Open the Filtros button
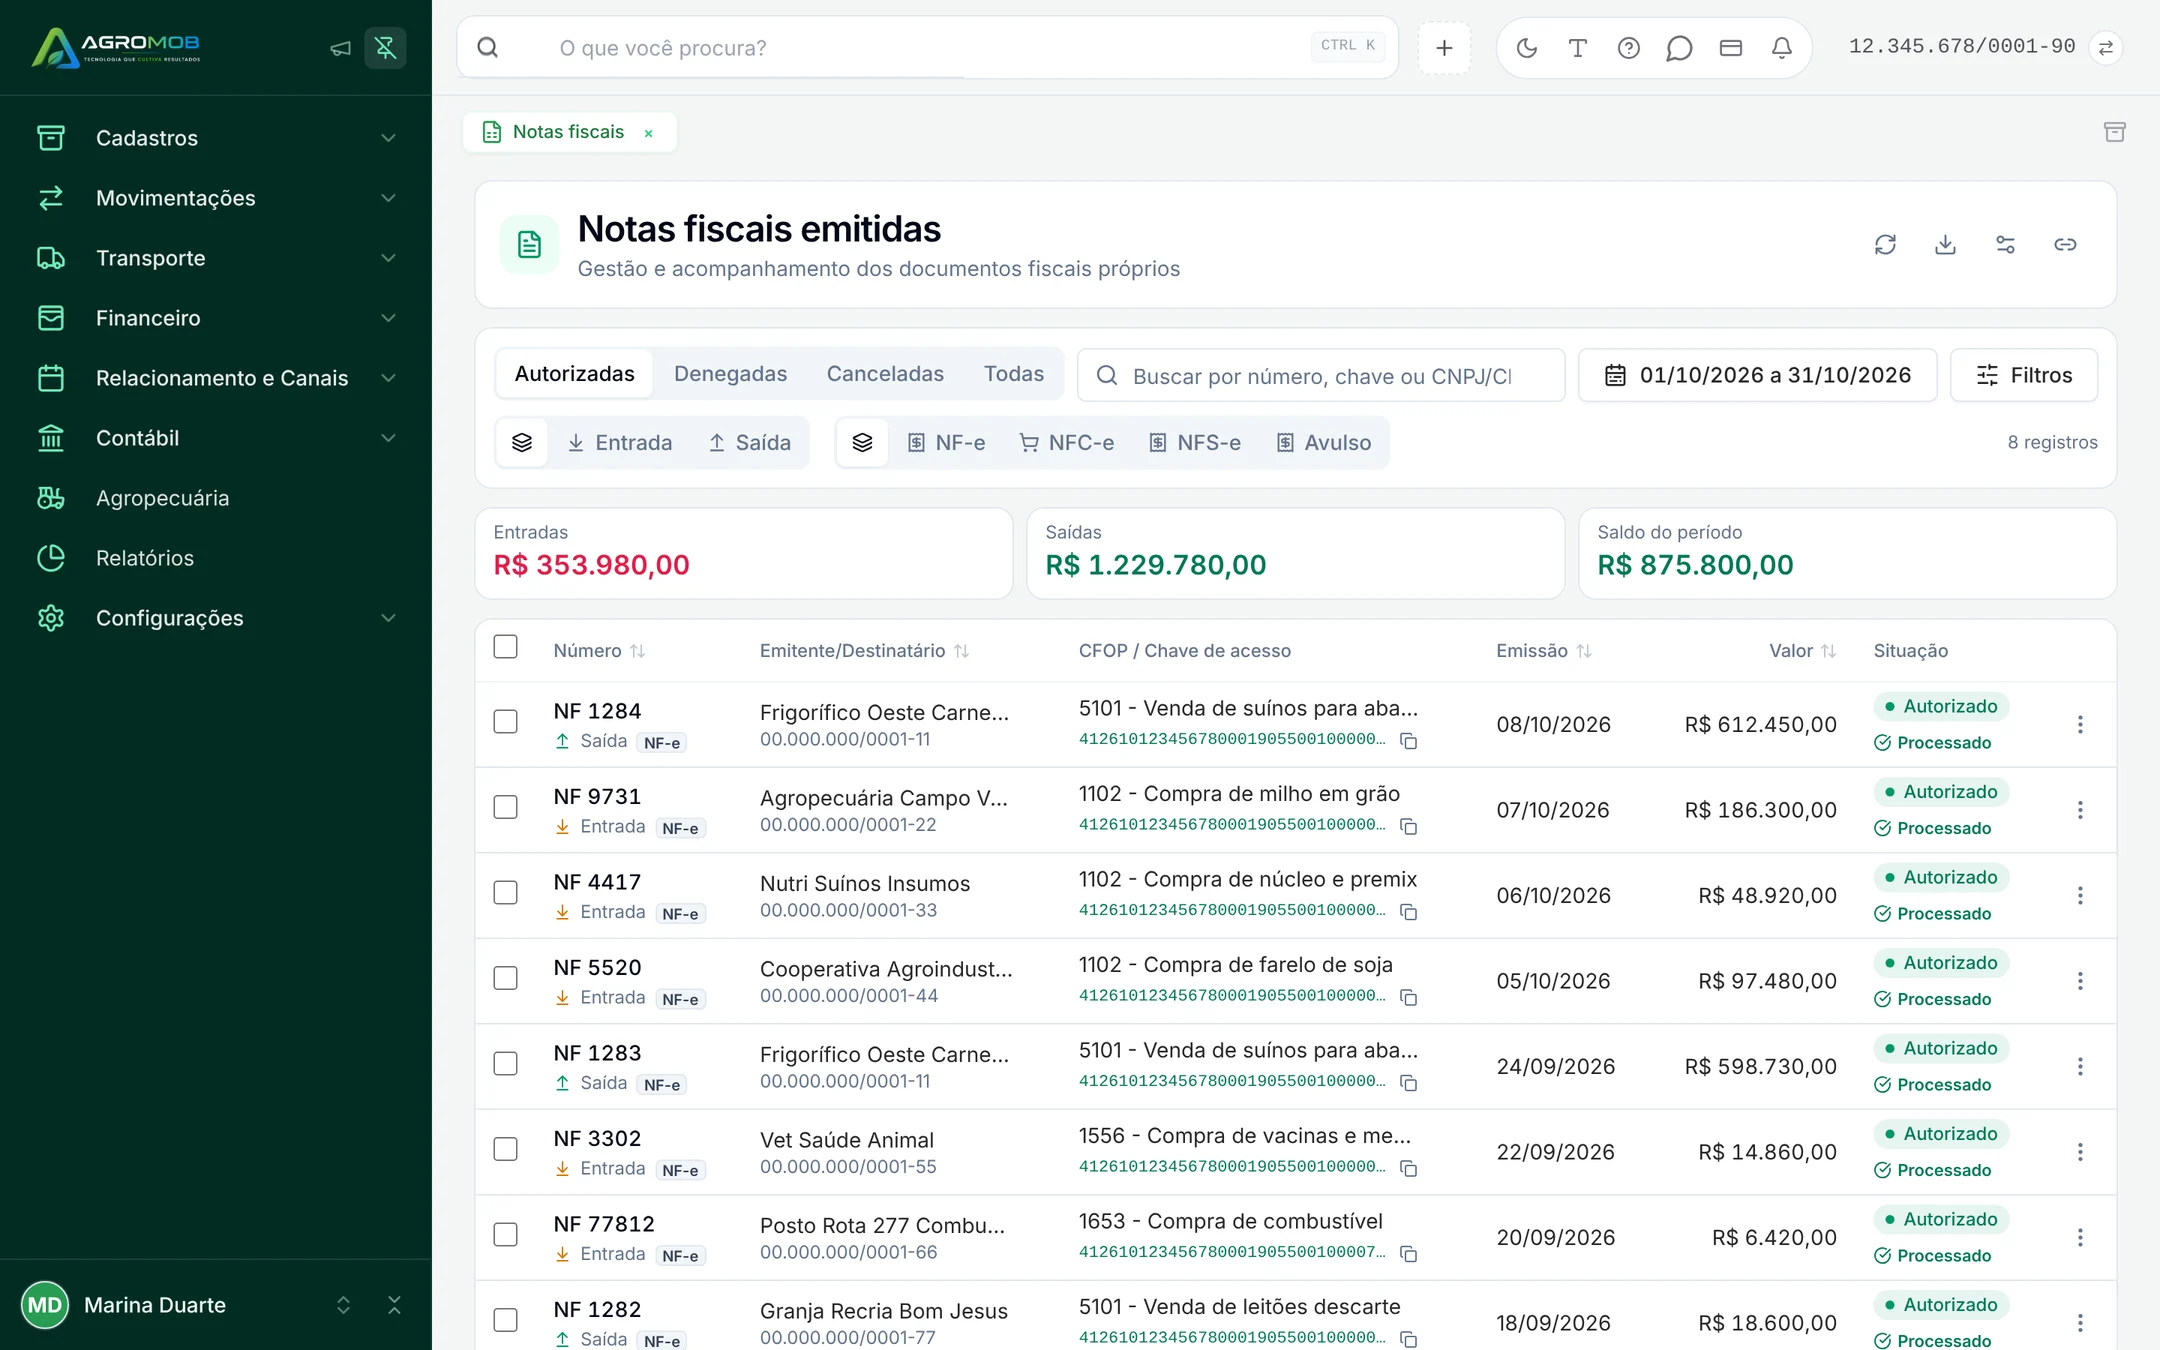The height and width of the screenshot is (1350, 2160). (2024, 375)
